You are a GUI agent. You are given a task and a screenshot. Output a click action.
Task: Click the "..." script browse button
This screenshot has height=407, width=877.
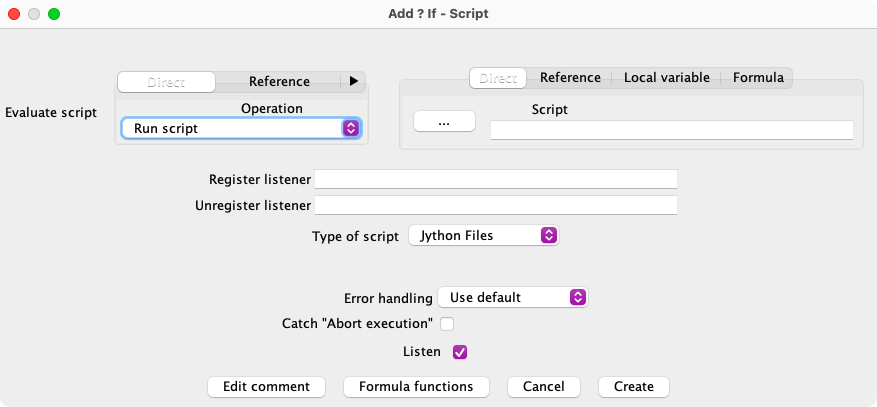(444, 121)
